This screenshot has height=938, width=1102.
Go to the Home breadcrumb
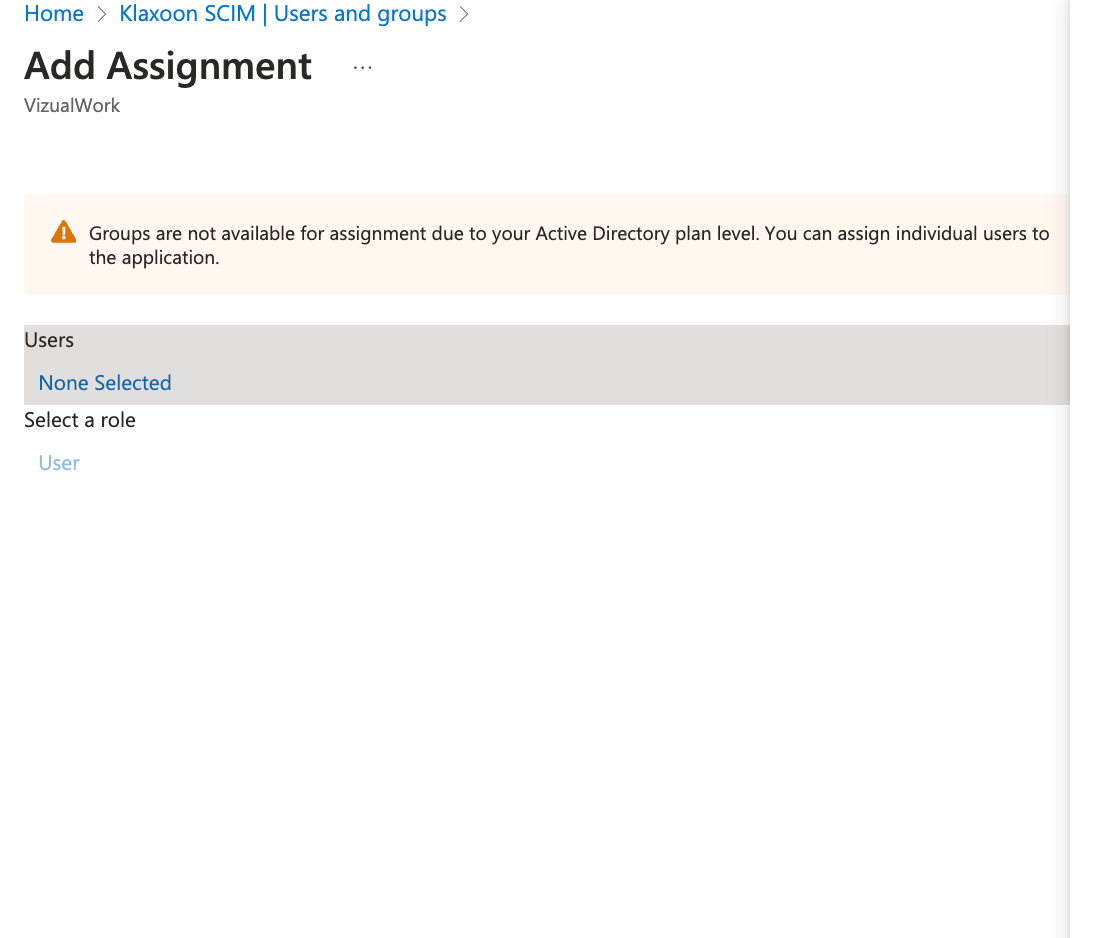pyautogui.click(x=54, y=14)
